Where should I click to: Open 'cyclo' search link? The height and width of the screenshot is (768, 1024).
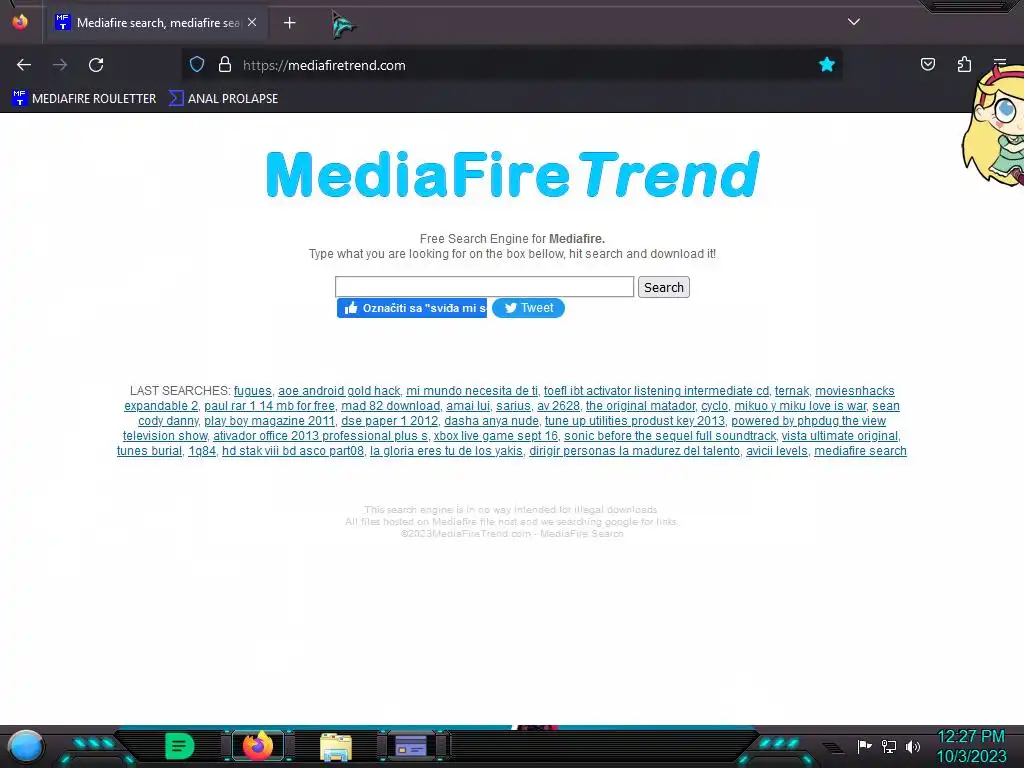click(714, 406)
